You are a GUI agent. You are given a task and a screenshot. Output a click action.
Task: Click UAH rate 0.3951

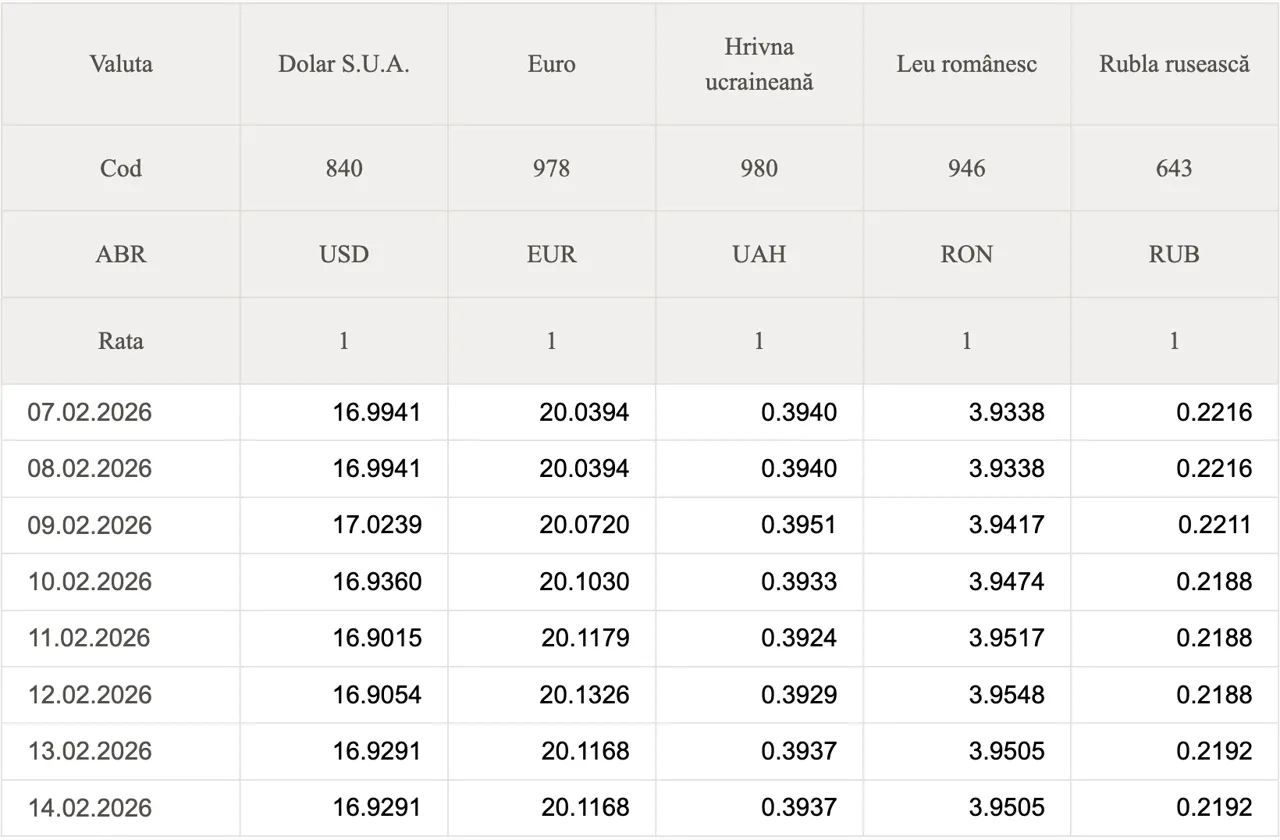tap(799, 525)
